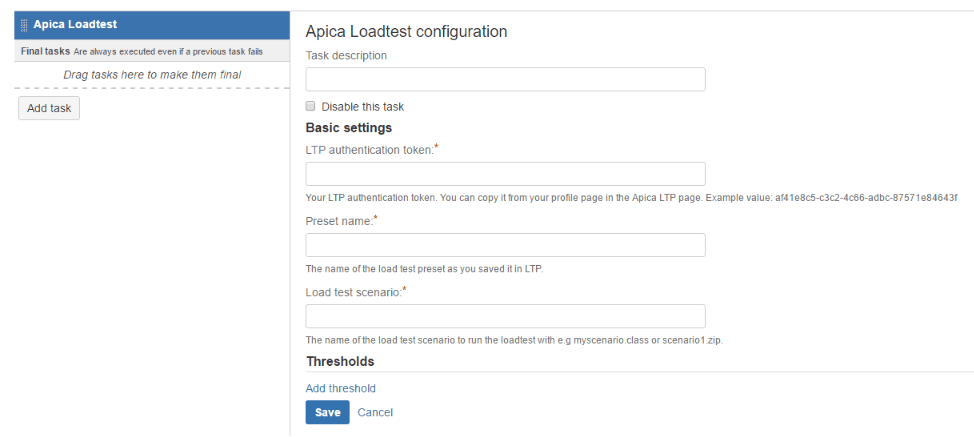The height and width of the screenshot is (437, 974).
Task: Focus the Task description text field
Action: coord(505,80)
